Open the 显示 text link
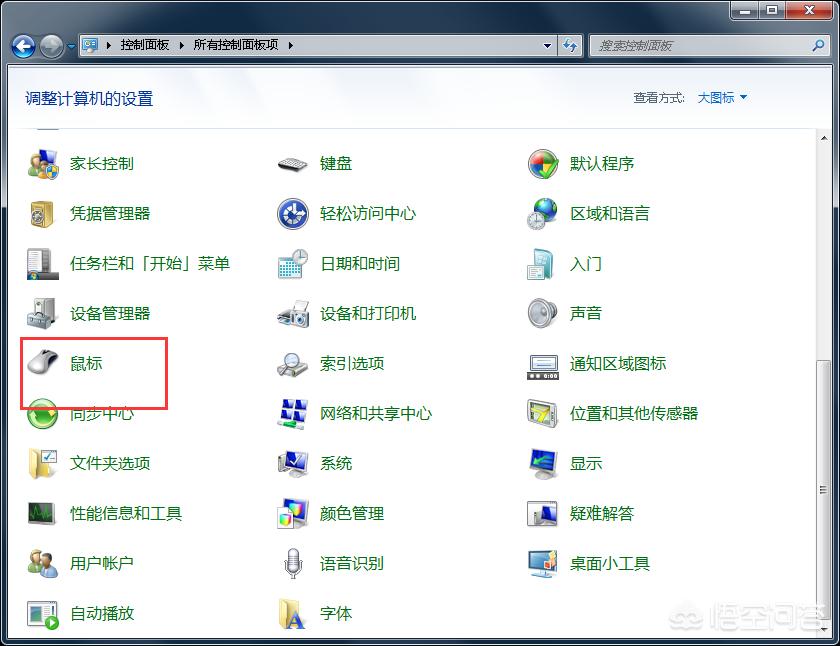 tap(586, 463)
